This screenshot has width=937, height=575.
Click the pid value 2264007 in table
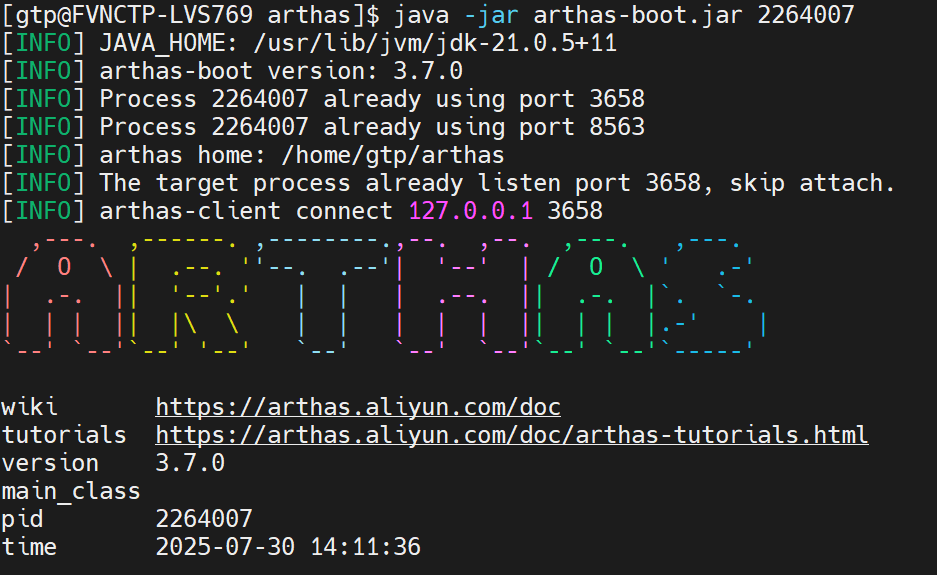(204, 519)
